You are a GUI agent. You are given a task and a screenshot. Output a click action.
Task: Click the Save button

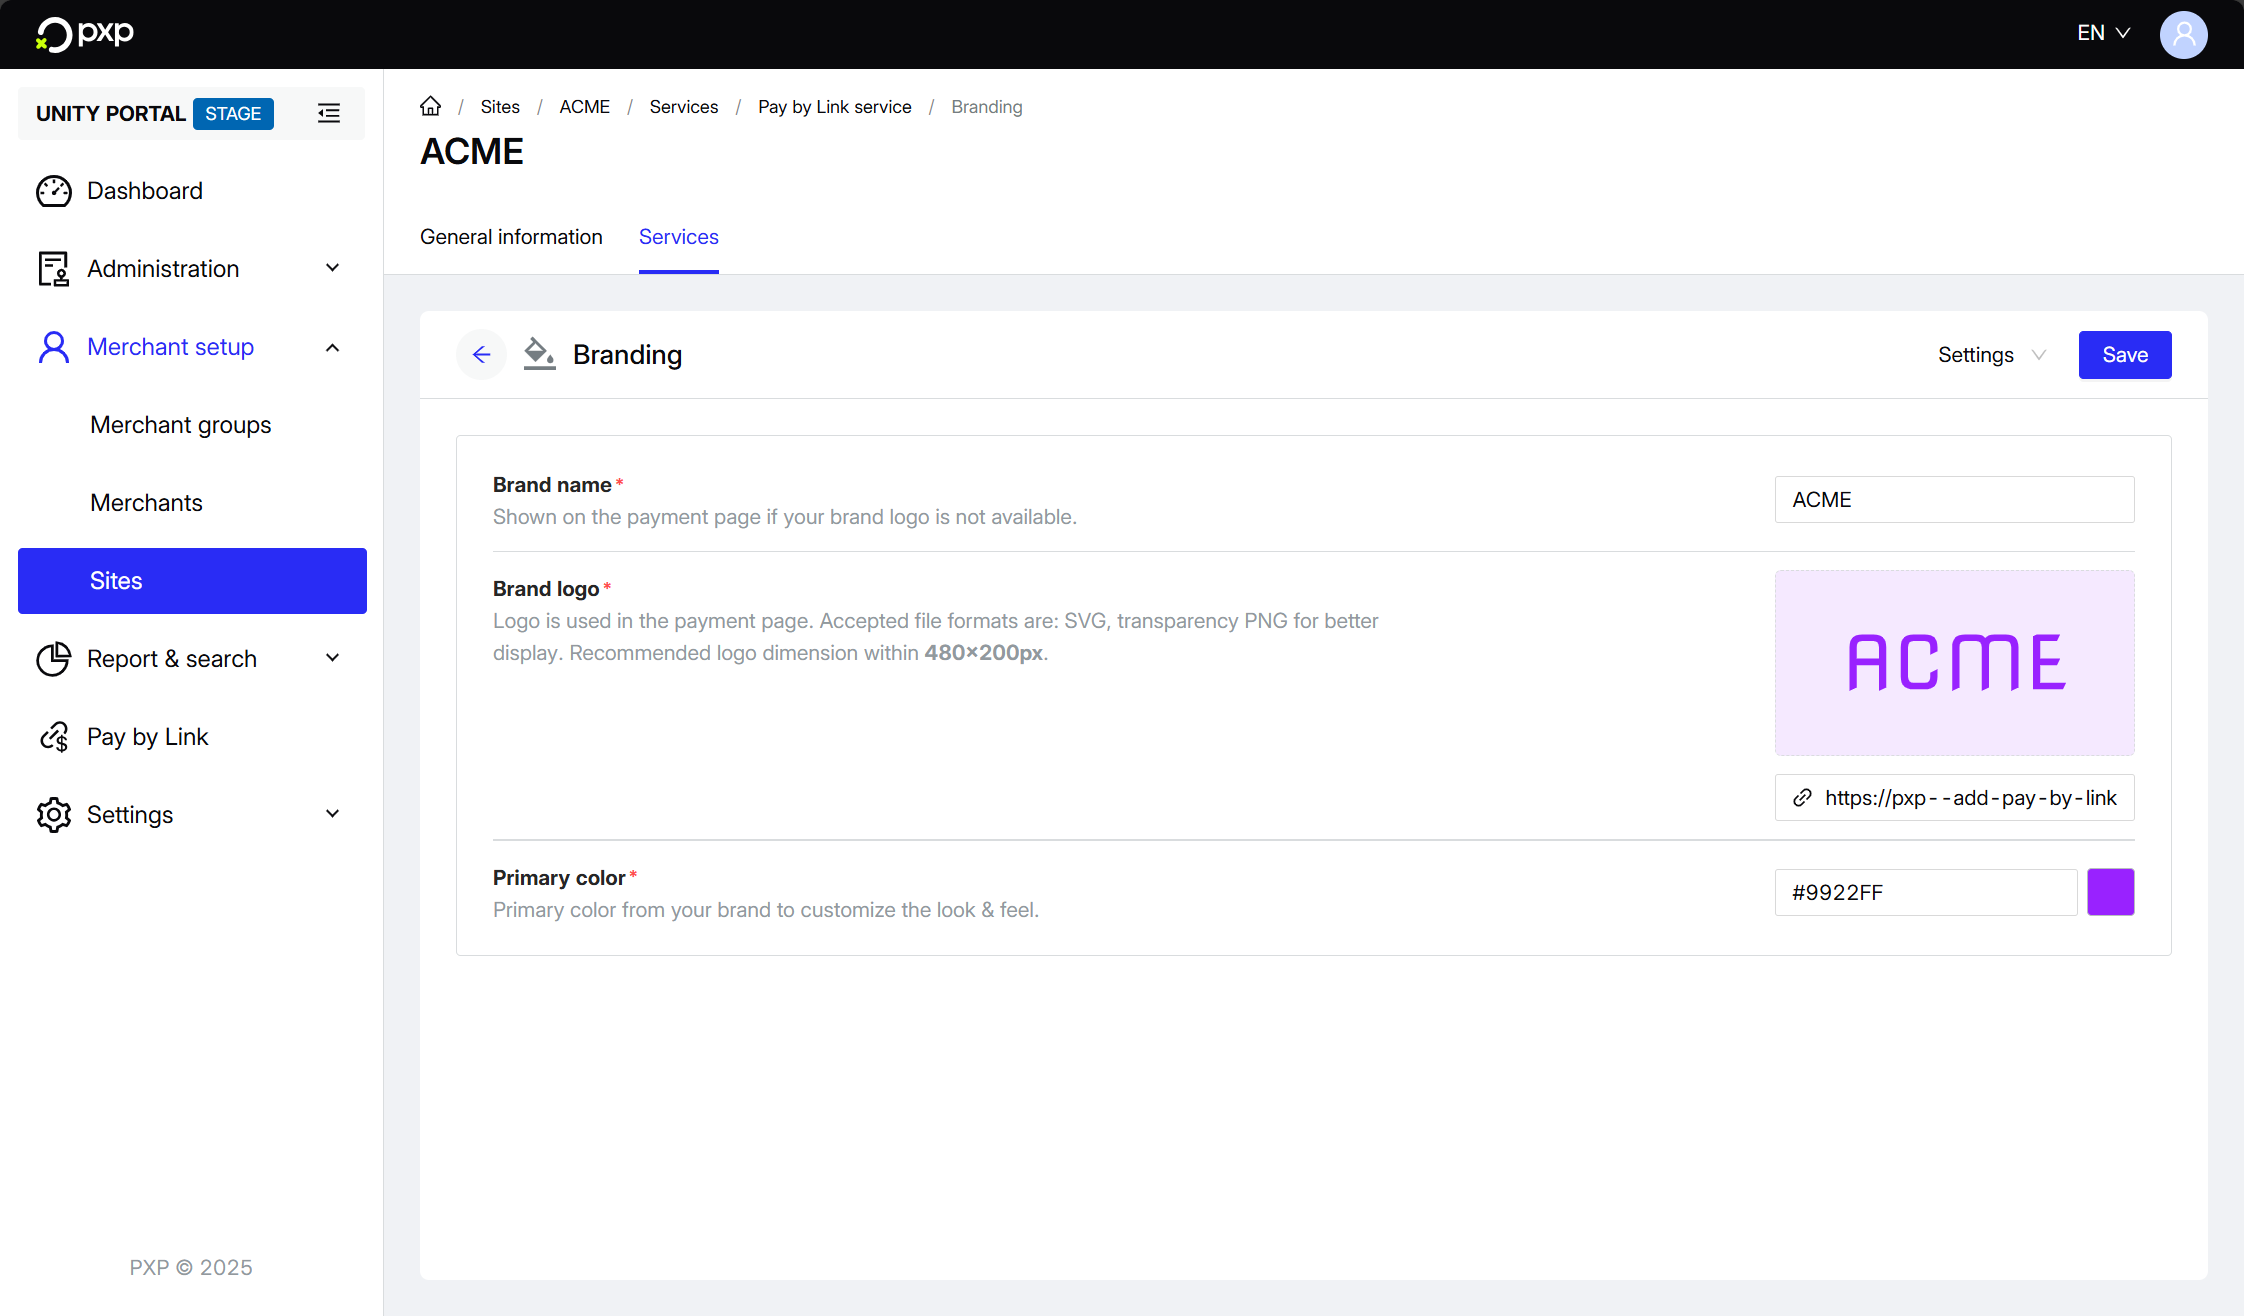[x=2124, y=355]
